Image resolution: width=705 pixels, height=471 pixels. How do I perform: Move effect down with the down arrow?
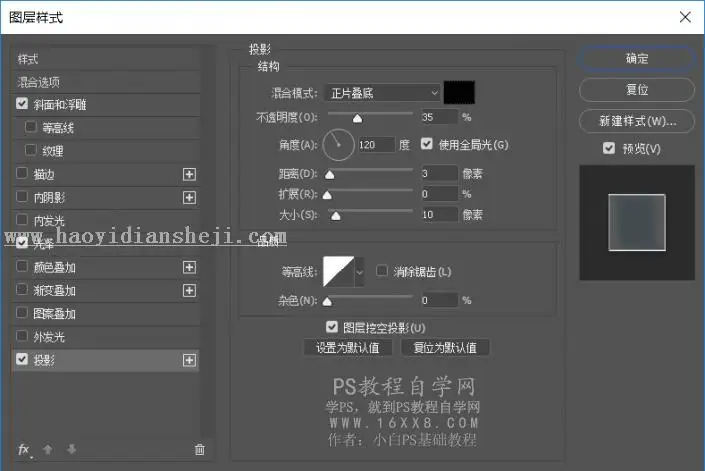[71, 449]
